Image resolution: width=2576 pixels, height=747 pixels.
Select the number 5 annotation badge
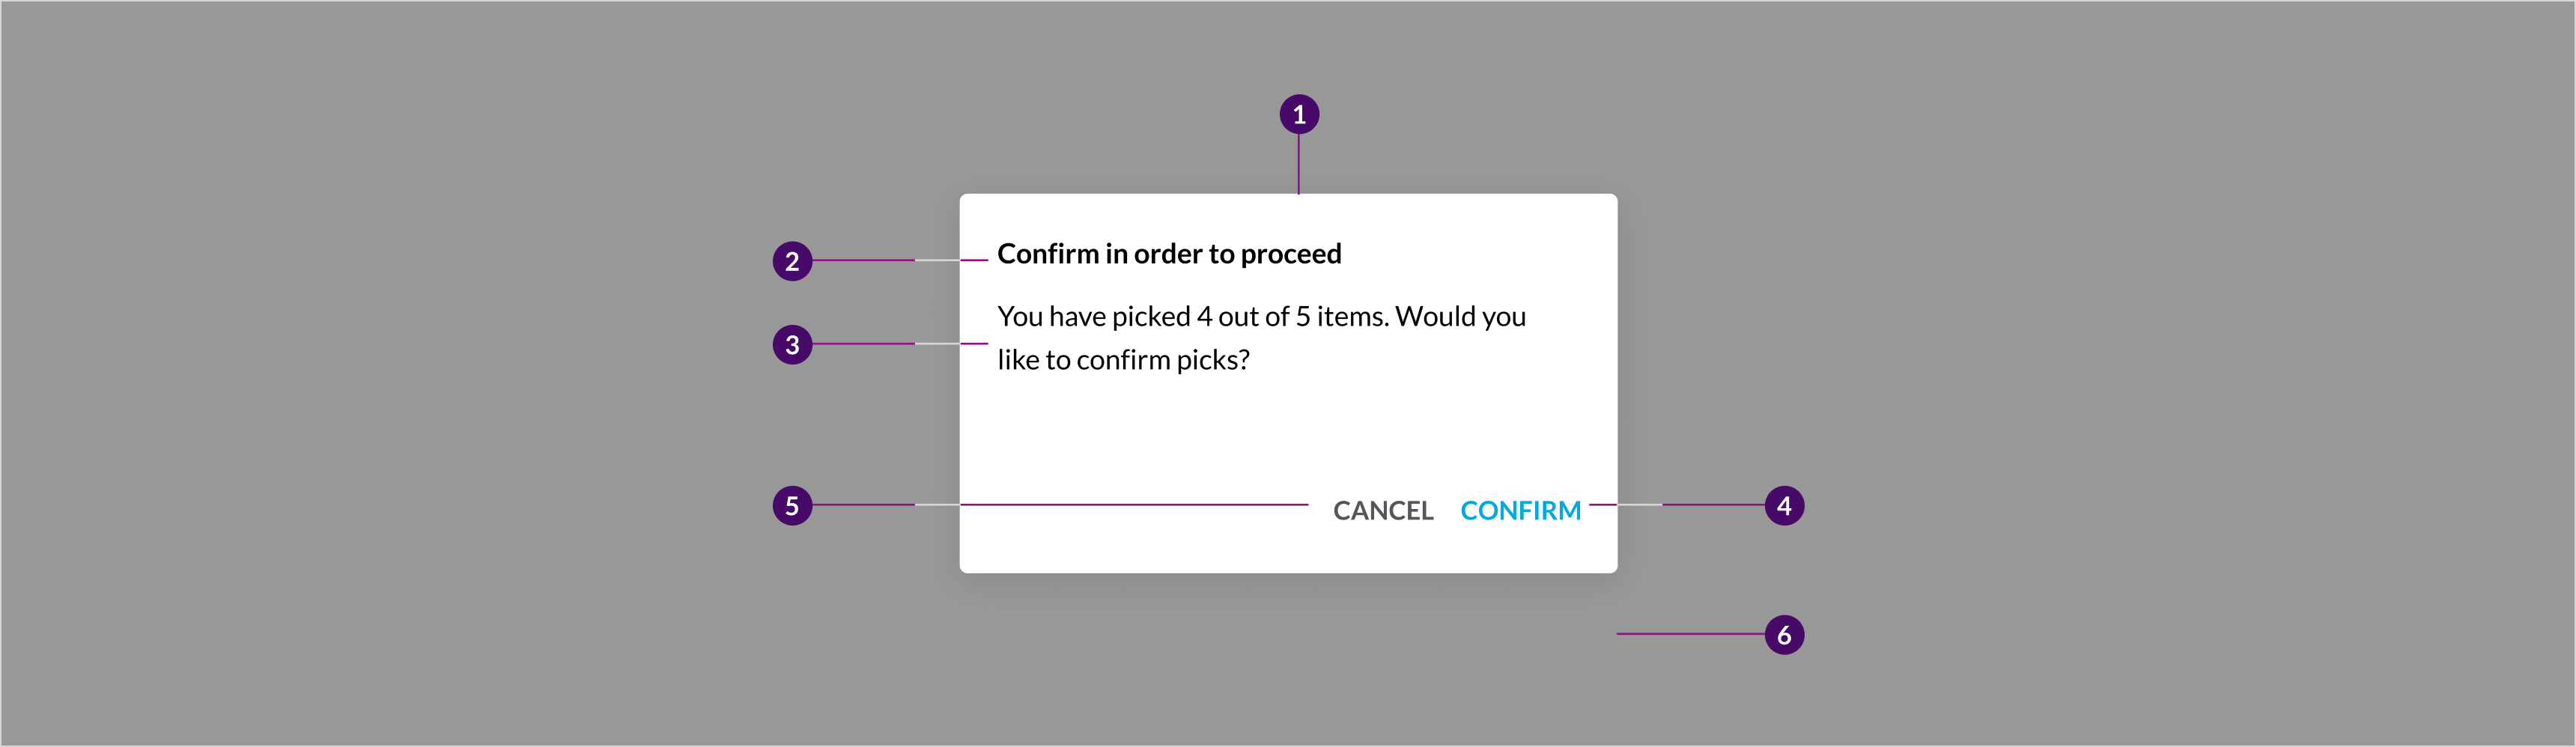[x=792, y=506]
